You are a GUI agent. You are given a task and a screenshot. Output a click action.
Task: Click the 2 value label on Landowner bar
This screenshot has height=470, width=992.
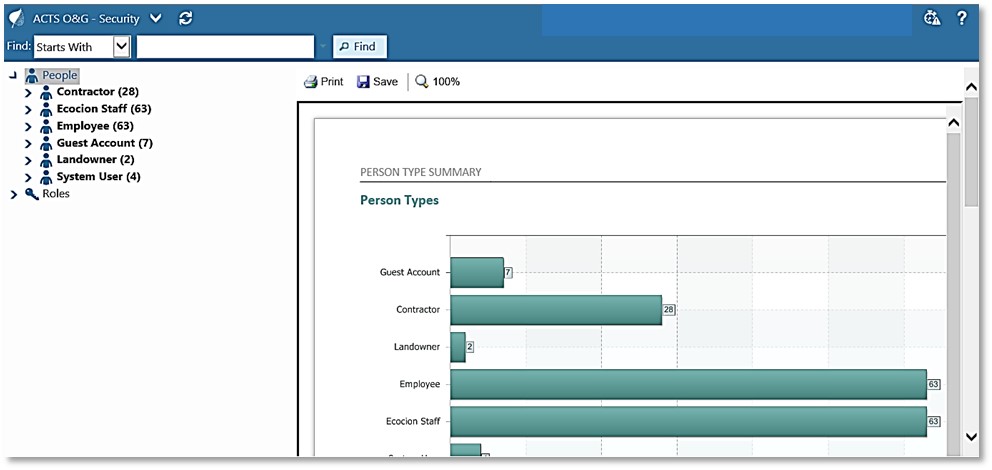click(470, 347)
